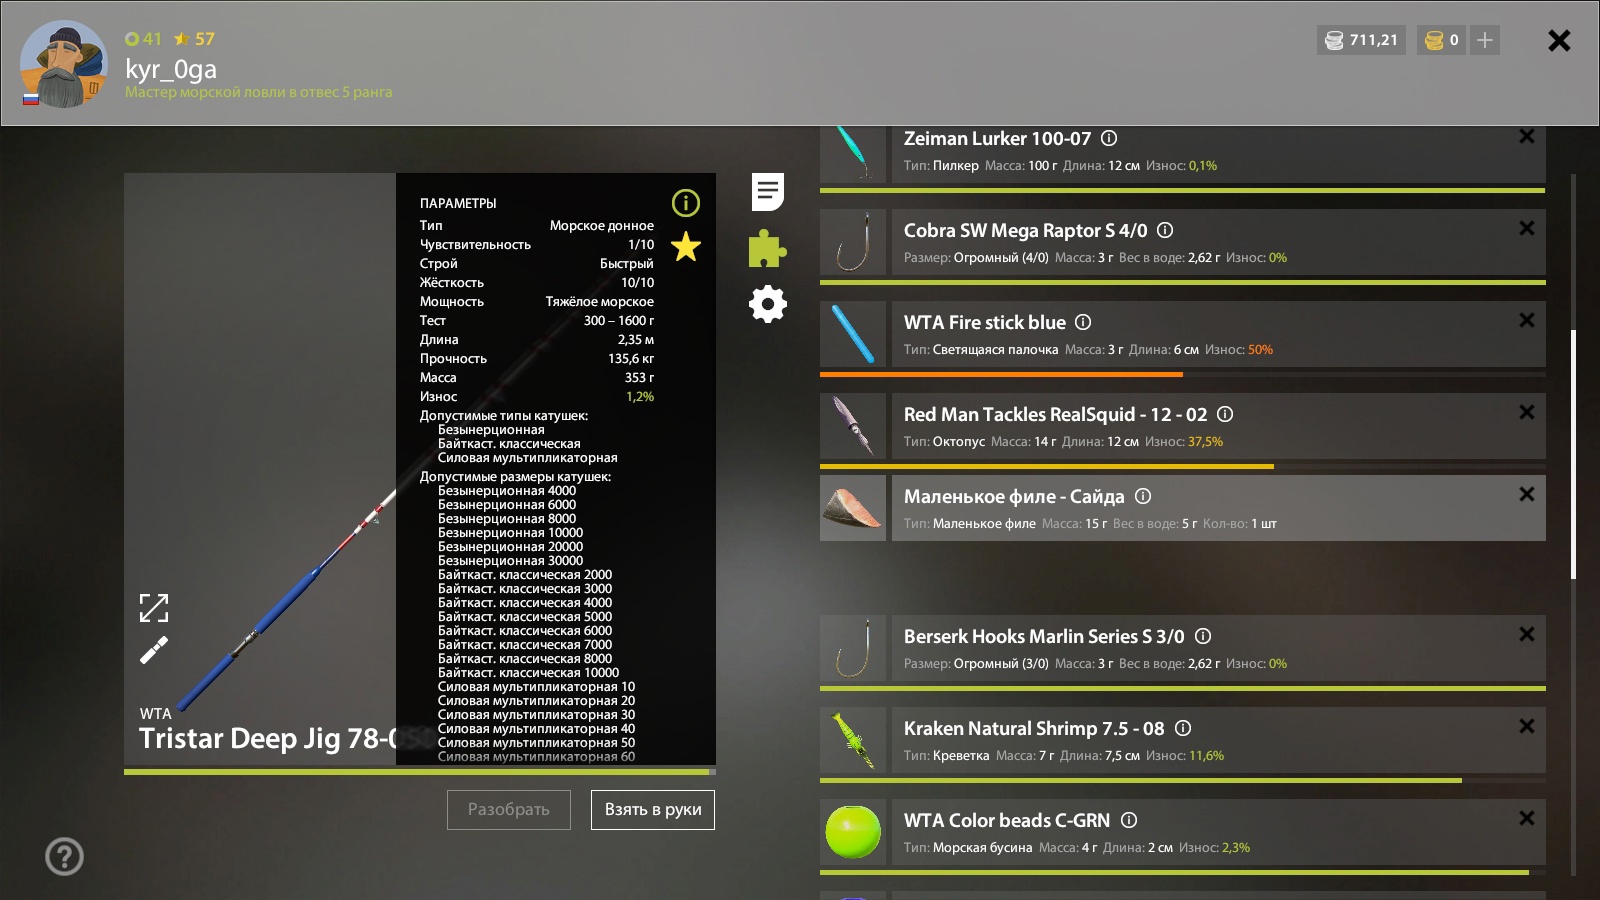Click the Износ value 1,2%

[640, 397]
